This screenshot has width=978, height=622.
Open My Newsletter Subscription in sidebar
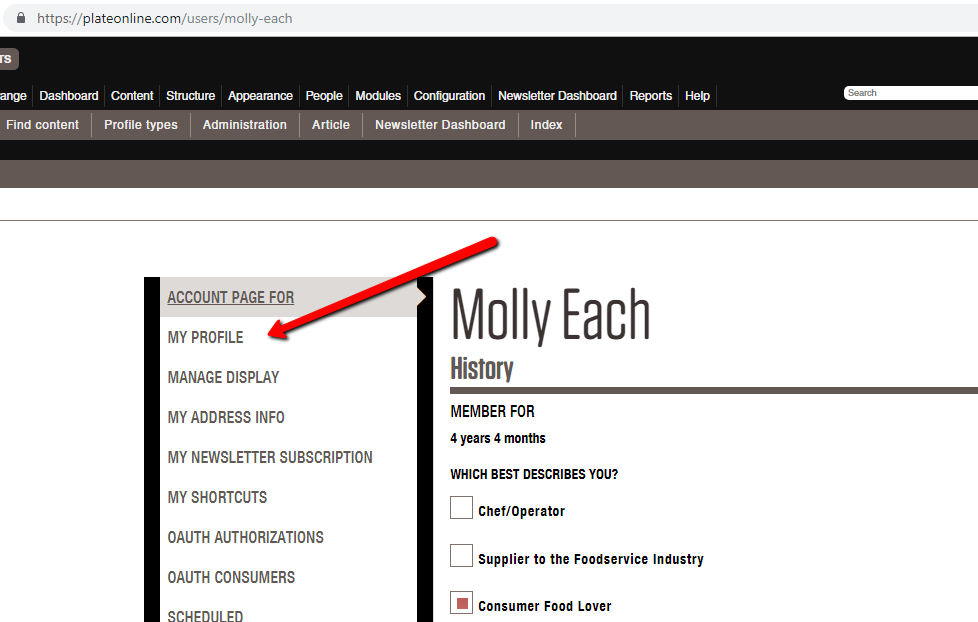pos(270,457)
